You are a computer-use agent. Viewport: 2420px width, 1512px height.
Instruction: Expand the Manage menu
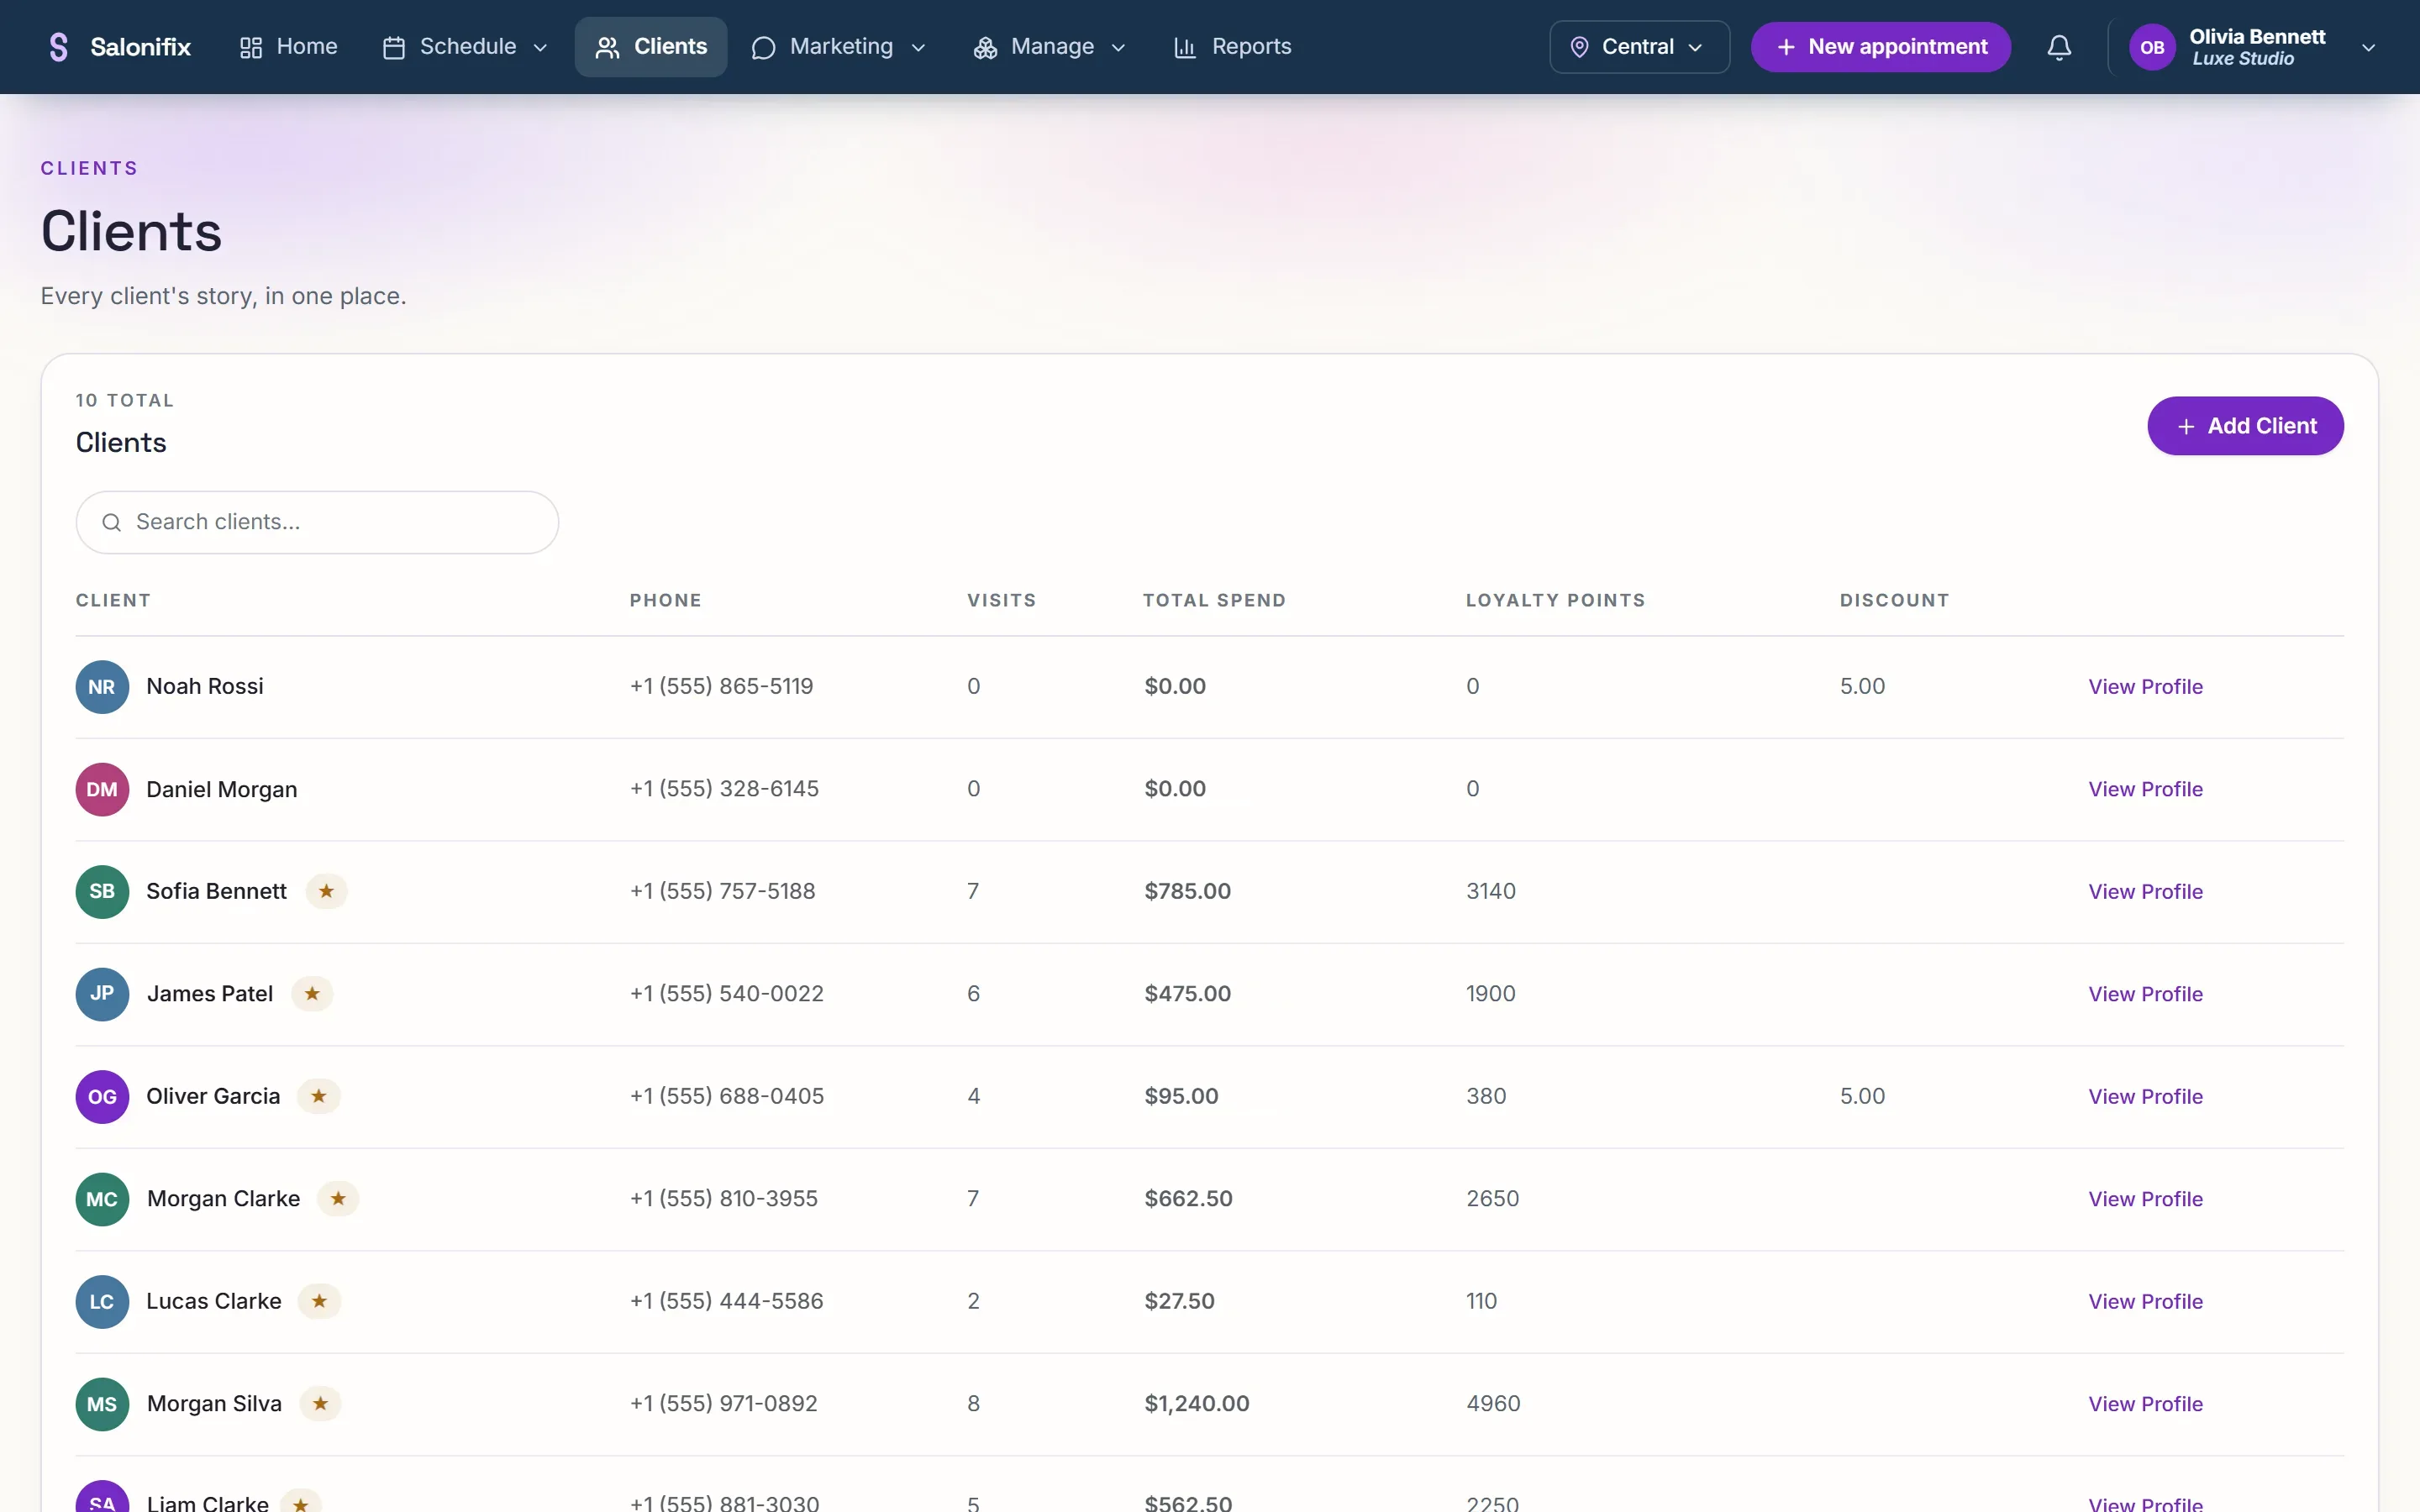click(x=1049, y=47)
